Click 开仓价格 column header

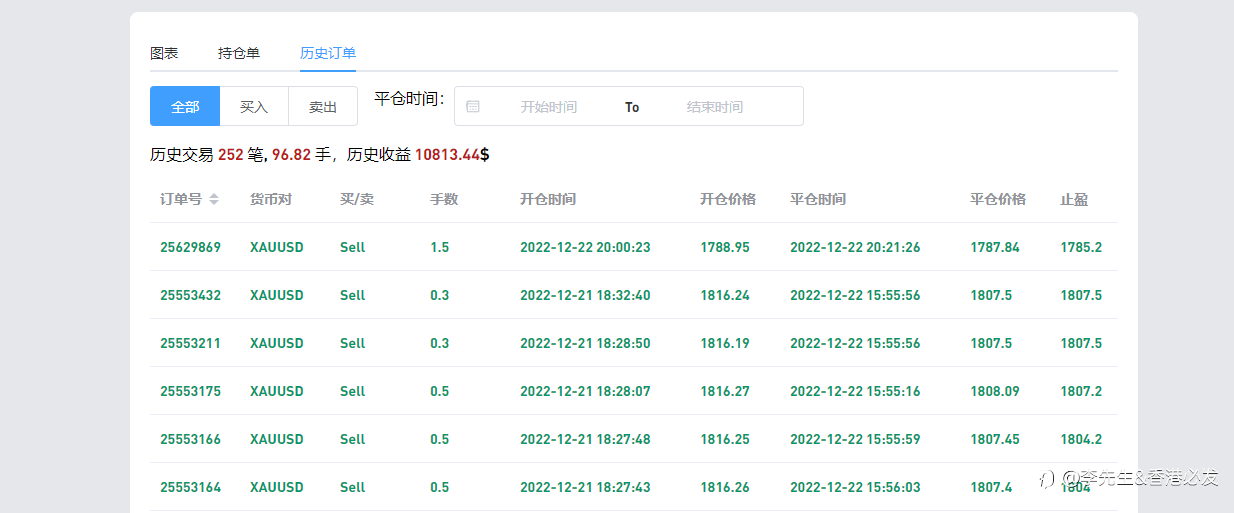(728, 199)
